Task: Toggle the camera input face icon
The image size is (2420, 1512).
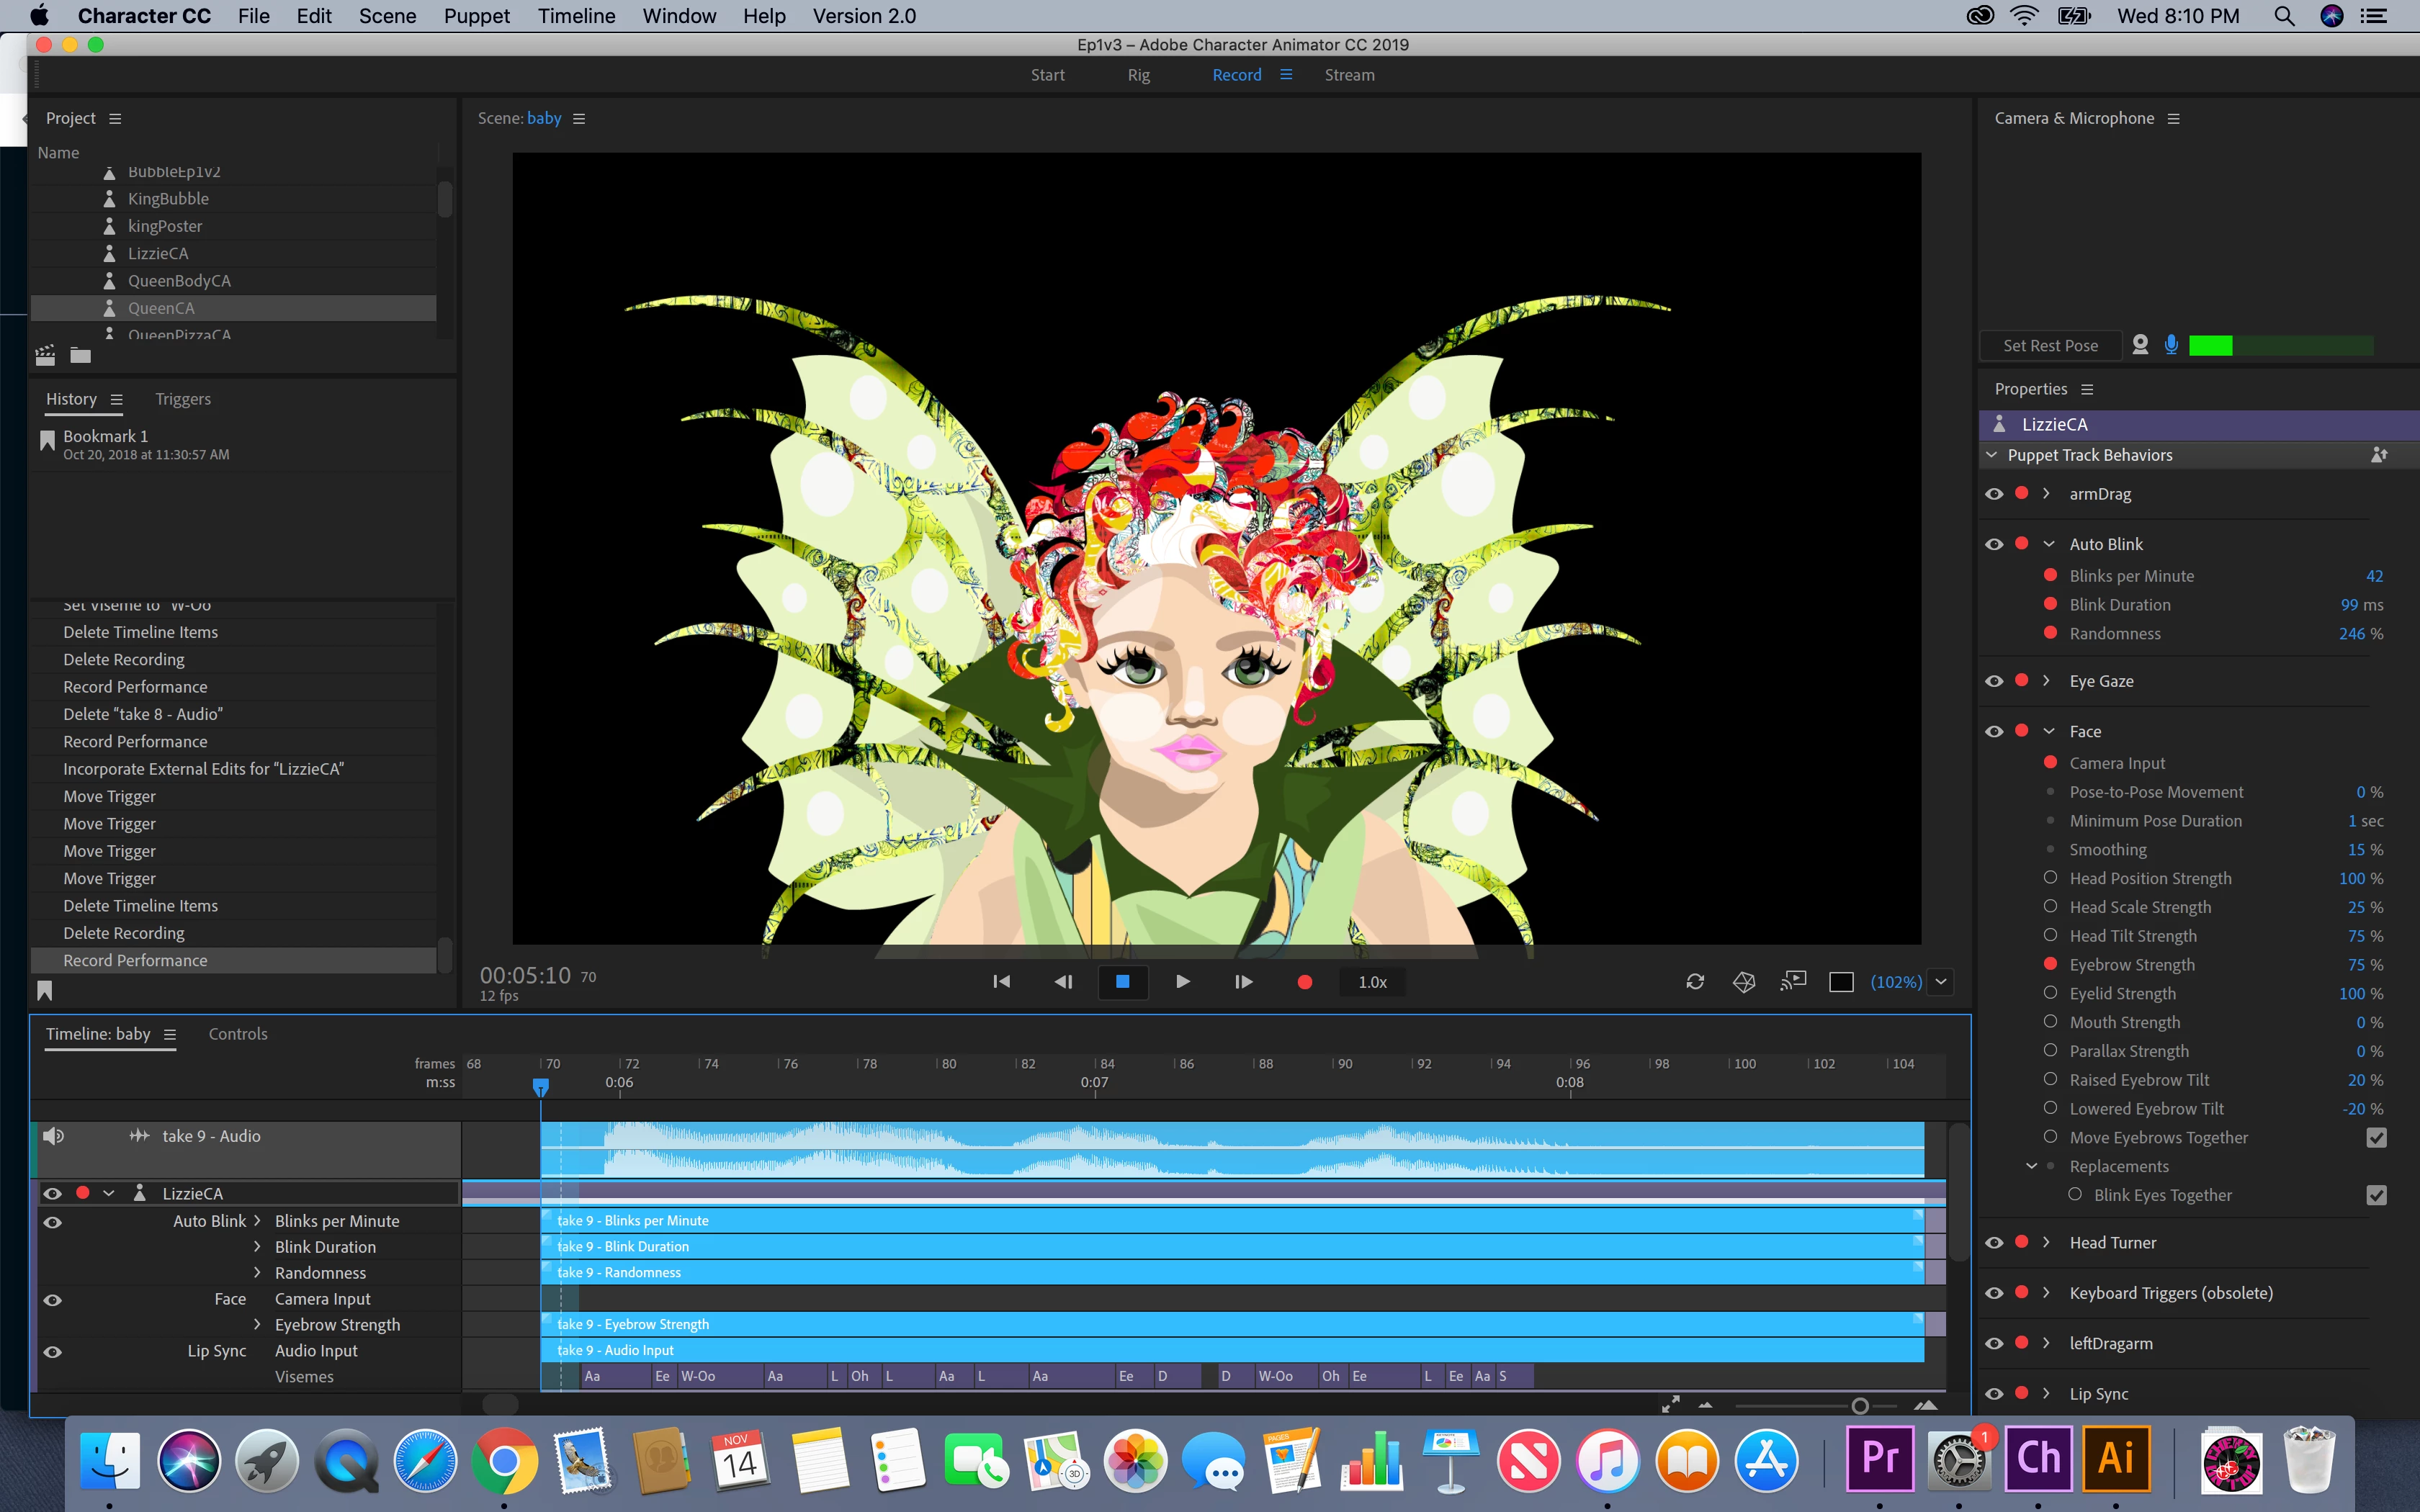Action: [2140, 345]
